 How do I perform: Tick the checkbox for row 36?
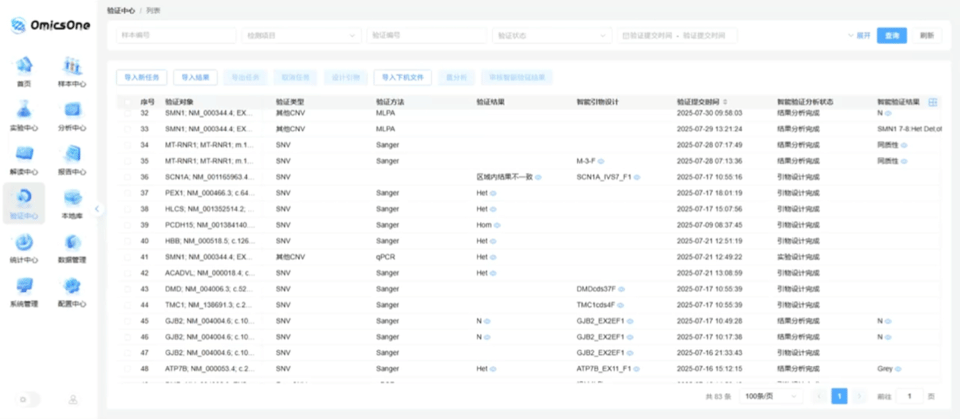[127, 177]
